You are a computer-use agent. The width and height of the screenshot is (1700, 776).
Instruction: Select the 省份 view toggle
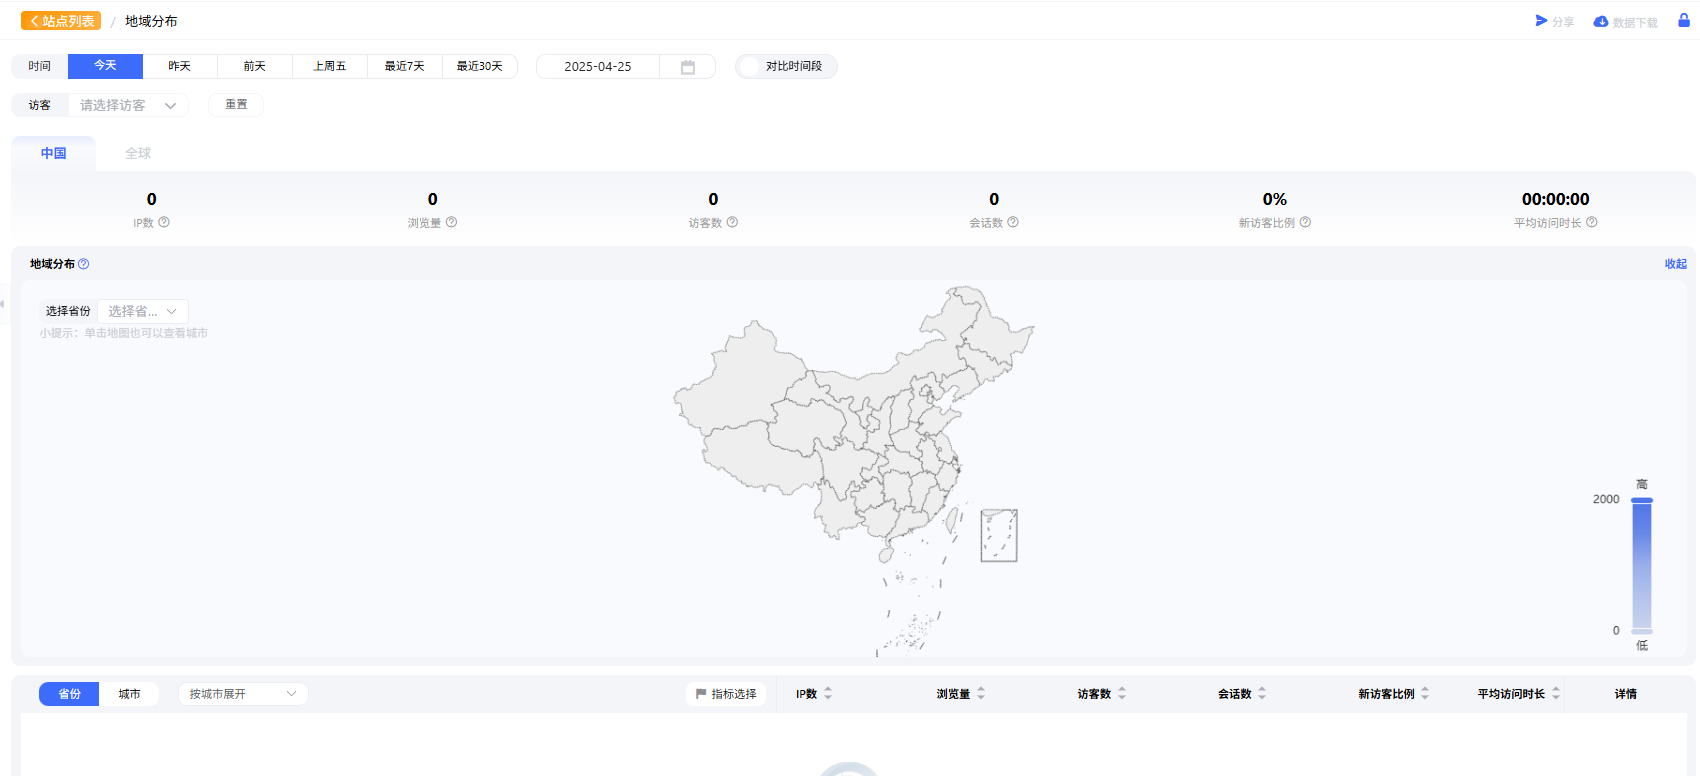coord(69,694)
